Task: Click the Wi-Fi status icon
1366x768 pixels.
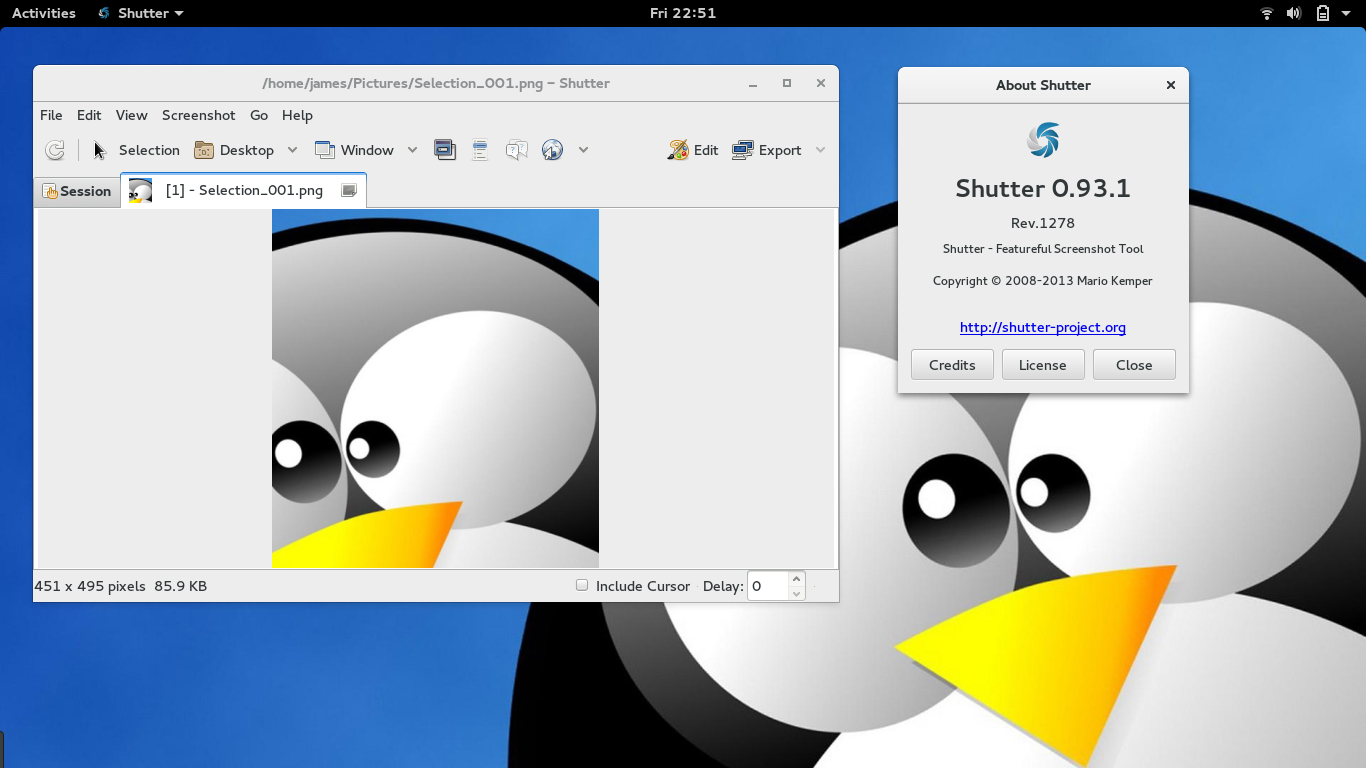Action: [1267, 13]
